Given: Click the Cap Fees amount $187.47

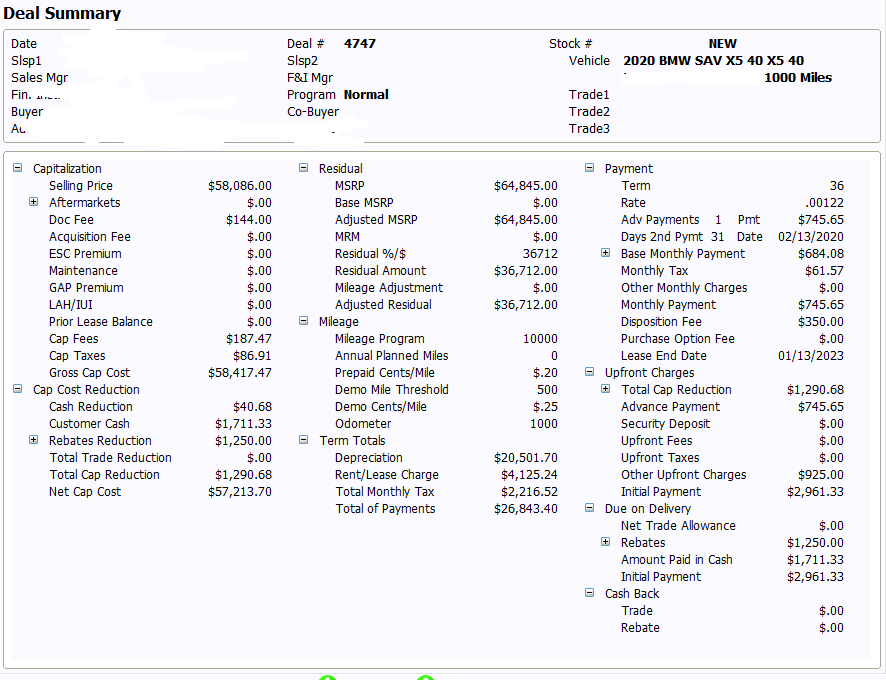Looking at the screenshot, I should pos(249,339).
